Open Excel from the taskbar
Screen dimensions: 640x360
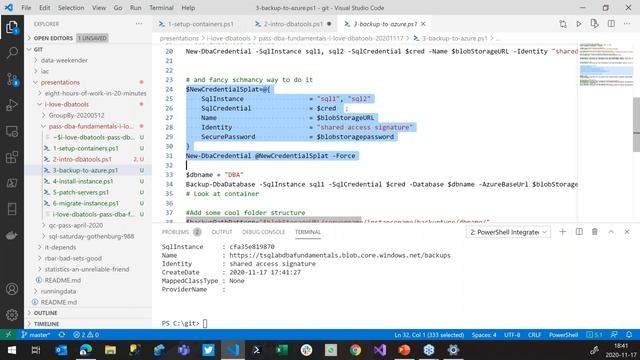pos(282,350)
